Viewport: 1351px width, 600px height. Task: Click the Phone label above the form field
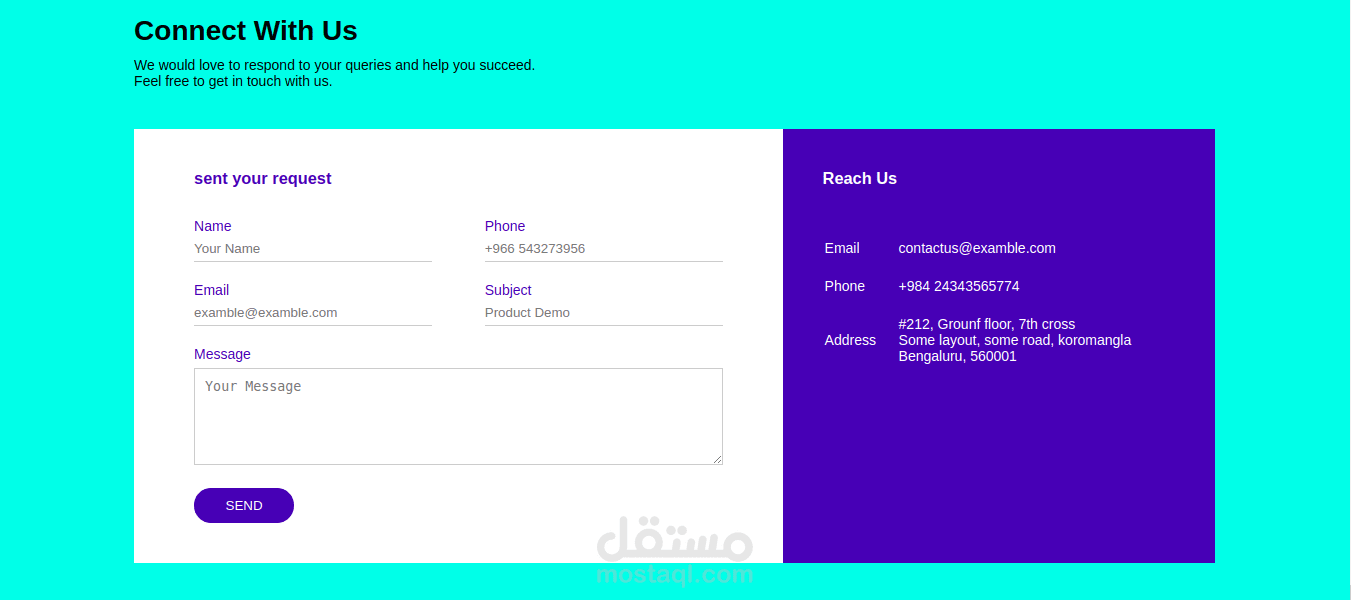505,226
